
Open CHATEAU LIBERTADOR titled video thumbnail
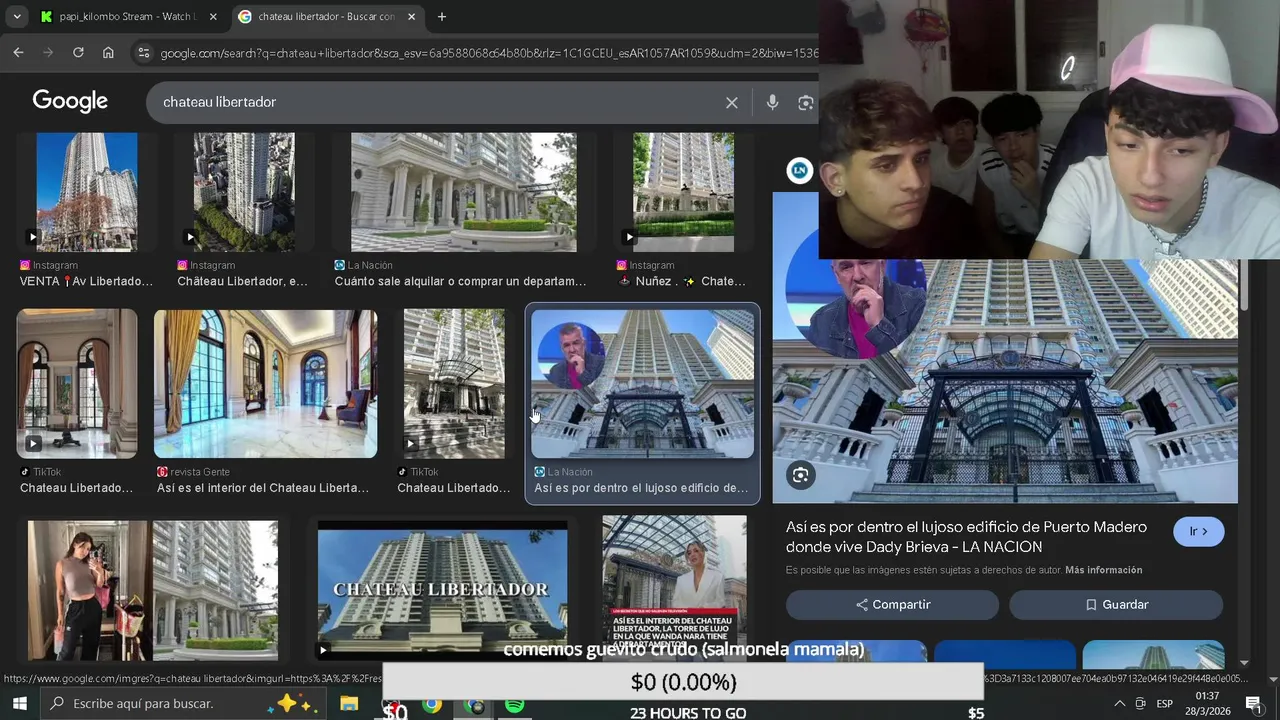[442, 590]
